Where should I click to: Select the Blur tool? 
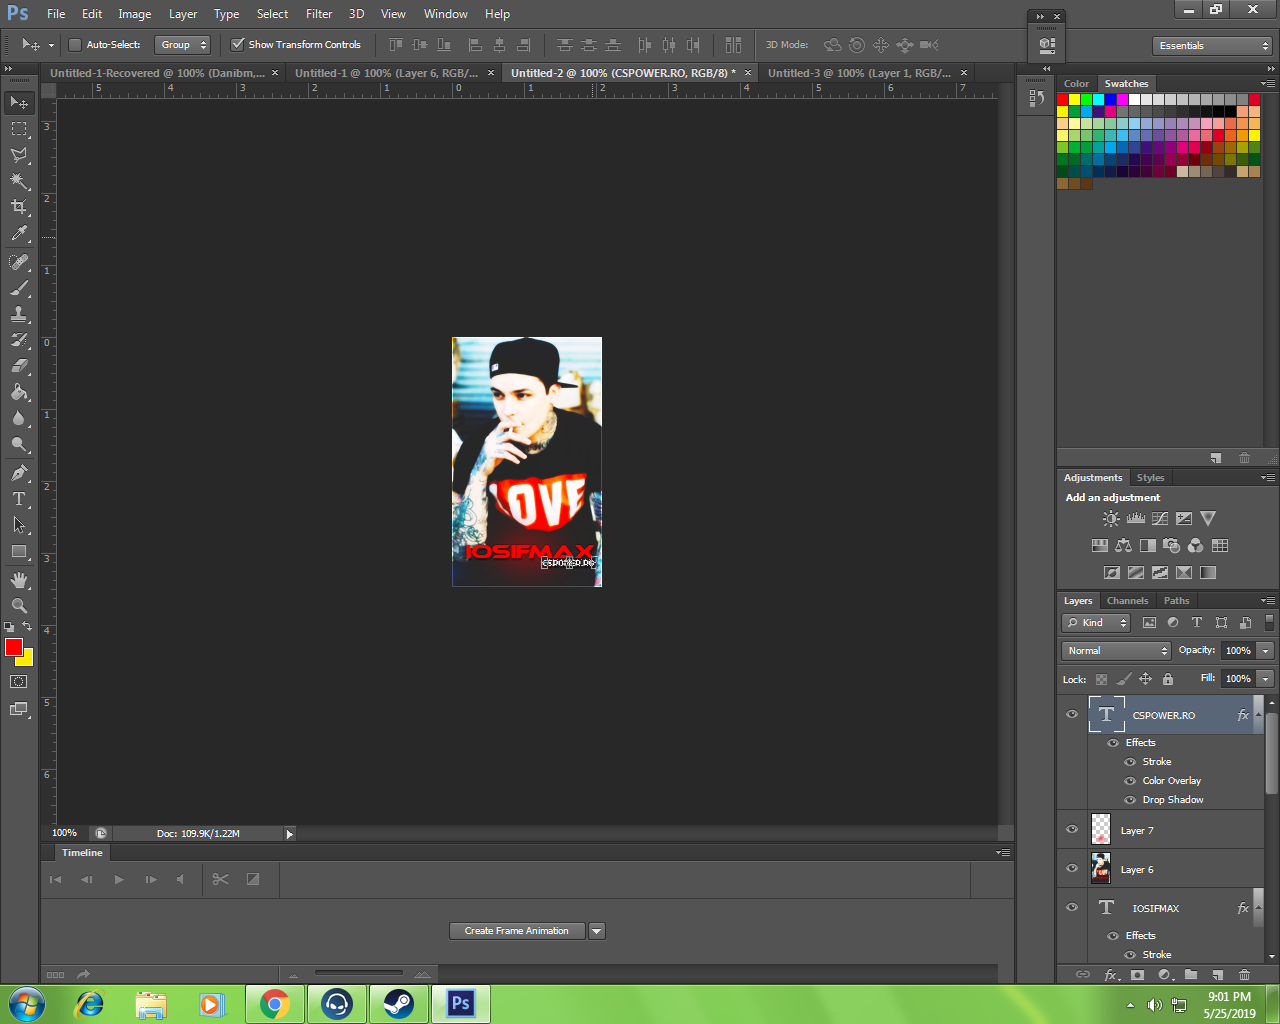pyautogui.click(x=19, y=418)
